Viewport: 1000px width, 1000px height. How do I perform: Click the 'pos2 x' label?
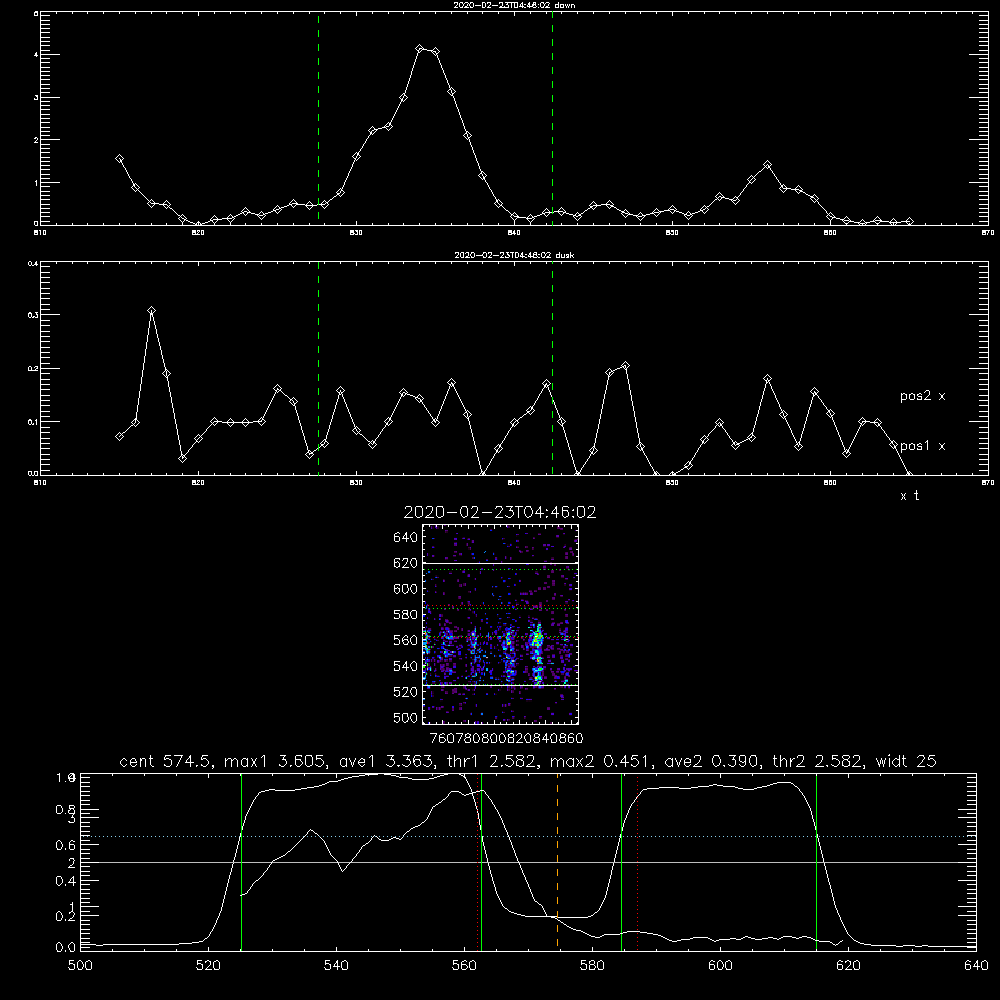[922, 395]
